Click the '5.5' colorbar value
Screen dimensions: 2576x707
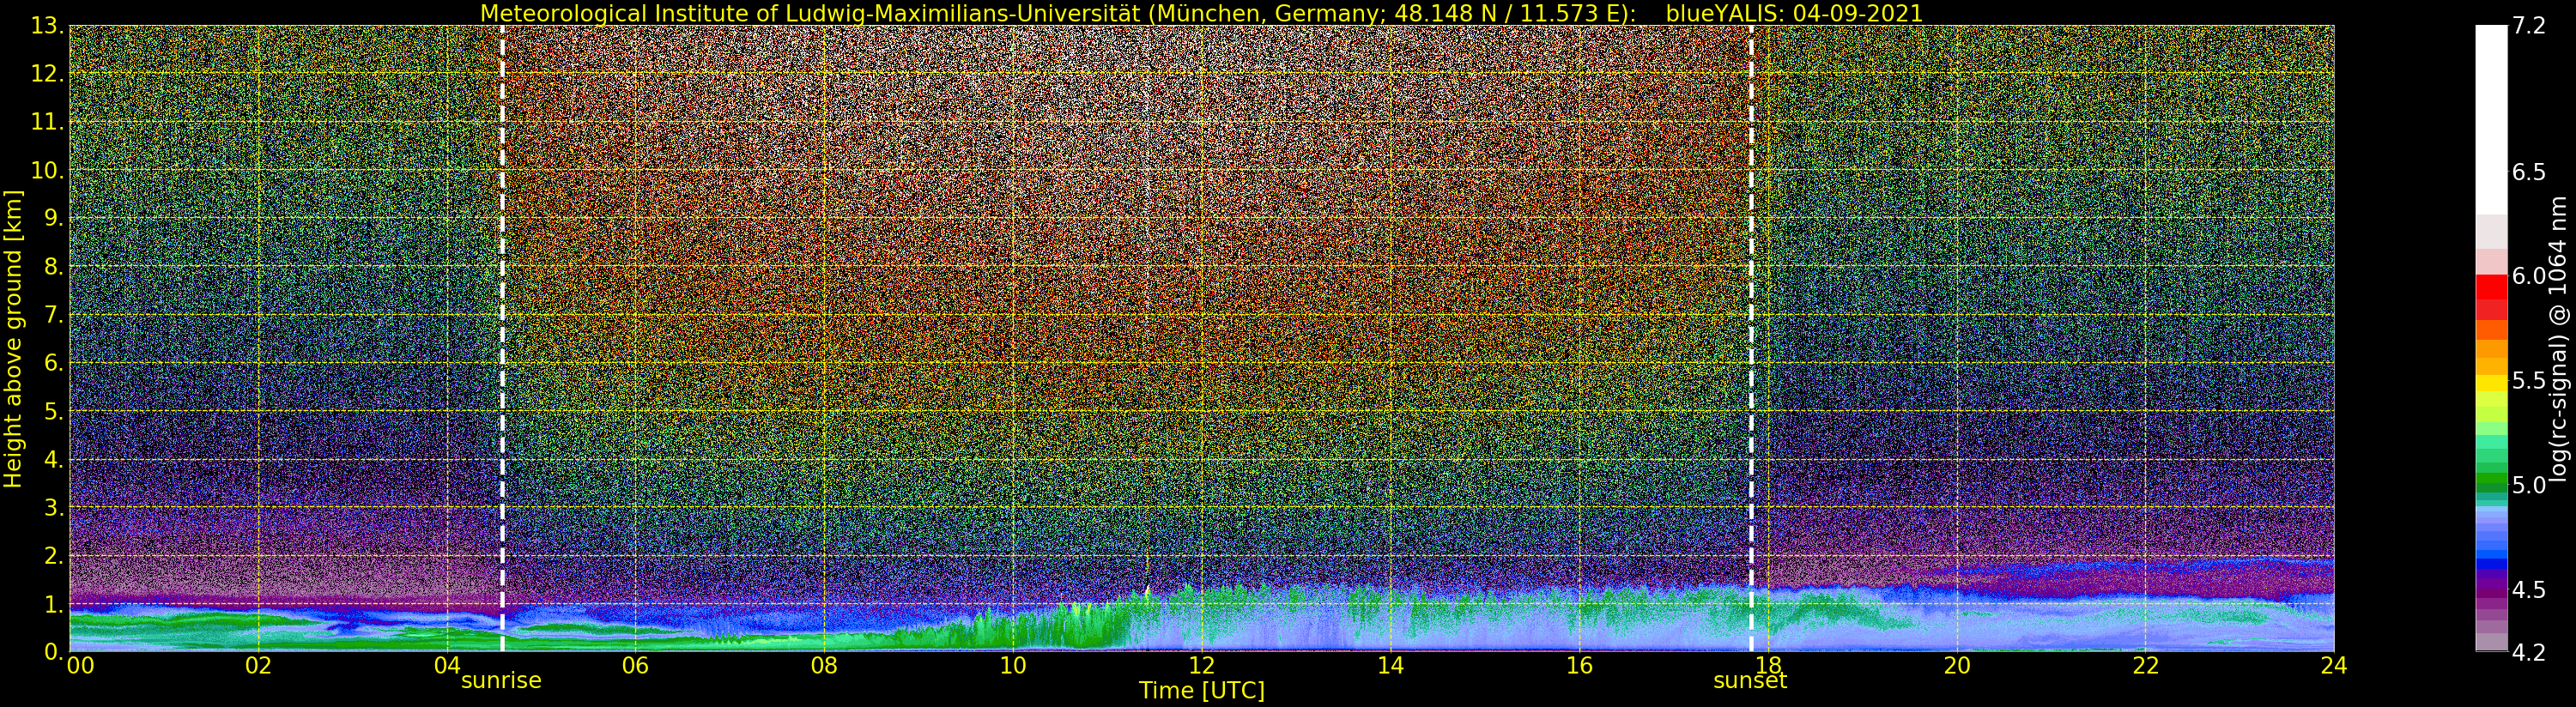(2529, 381)
